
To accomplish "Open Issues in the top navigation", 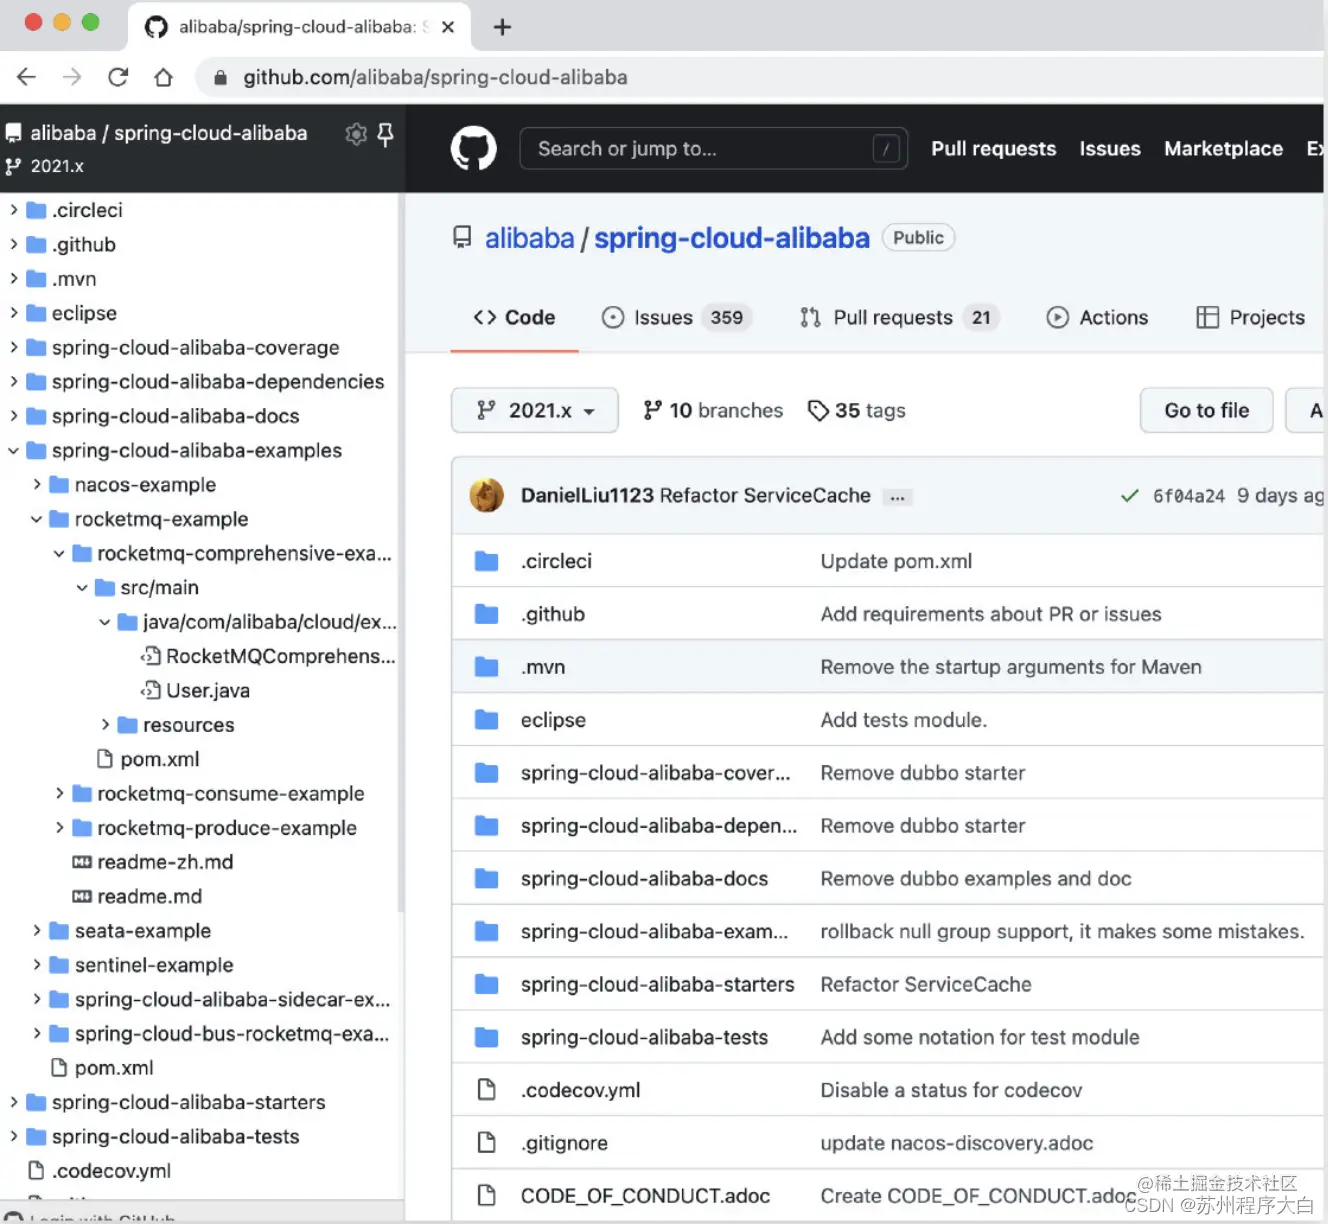I will click(1110, 149).
